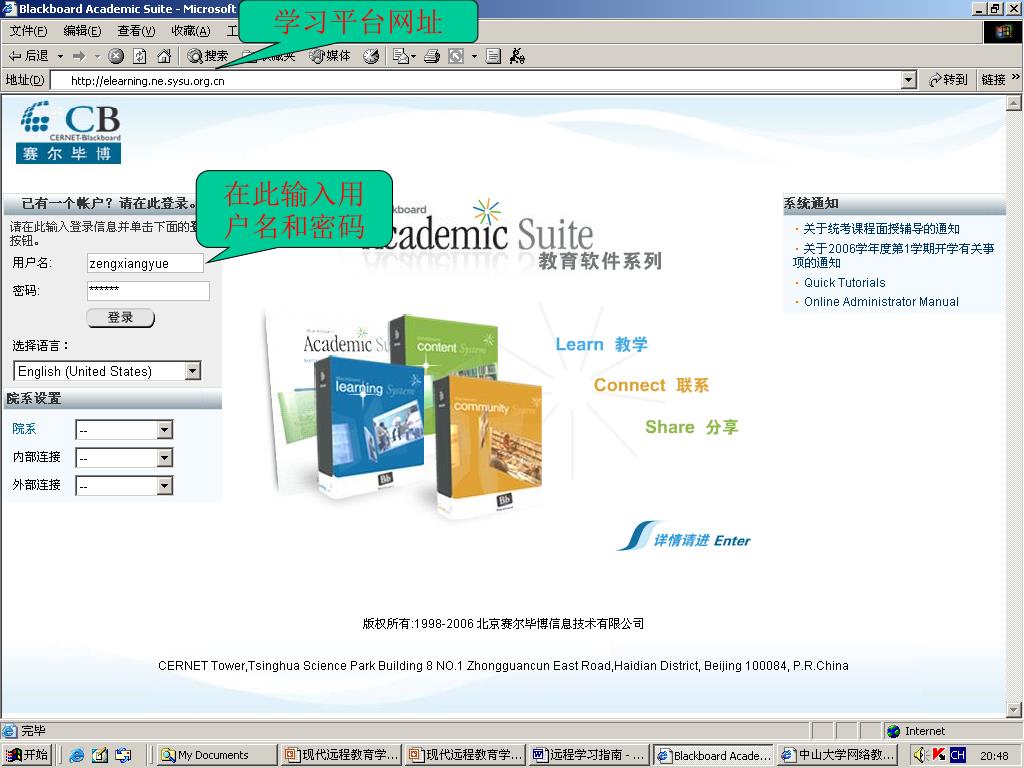Screen dimensions: 1024x768
Task: Click the page scrollbar down arrow
Action: point(1014,709)
